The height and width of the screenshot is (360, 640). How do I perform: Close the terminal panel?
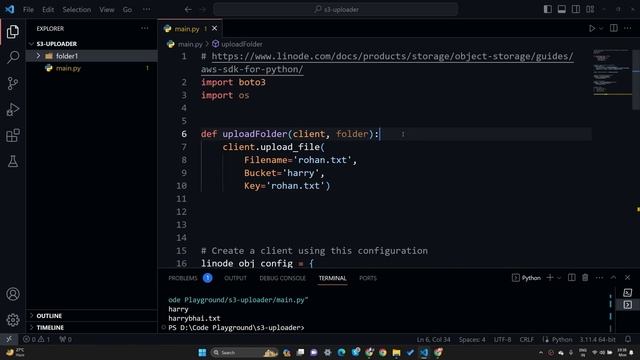pos(627,278)
